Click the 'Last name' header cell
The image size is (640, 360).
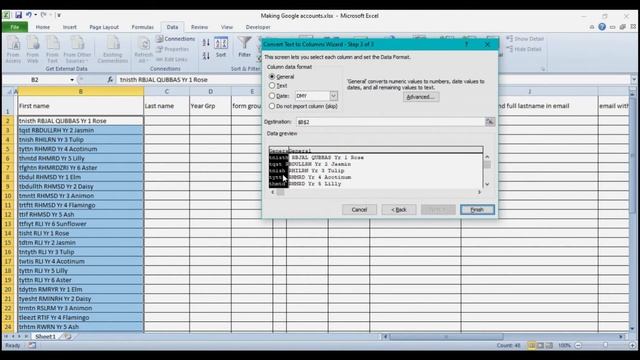(167, 106)
